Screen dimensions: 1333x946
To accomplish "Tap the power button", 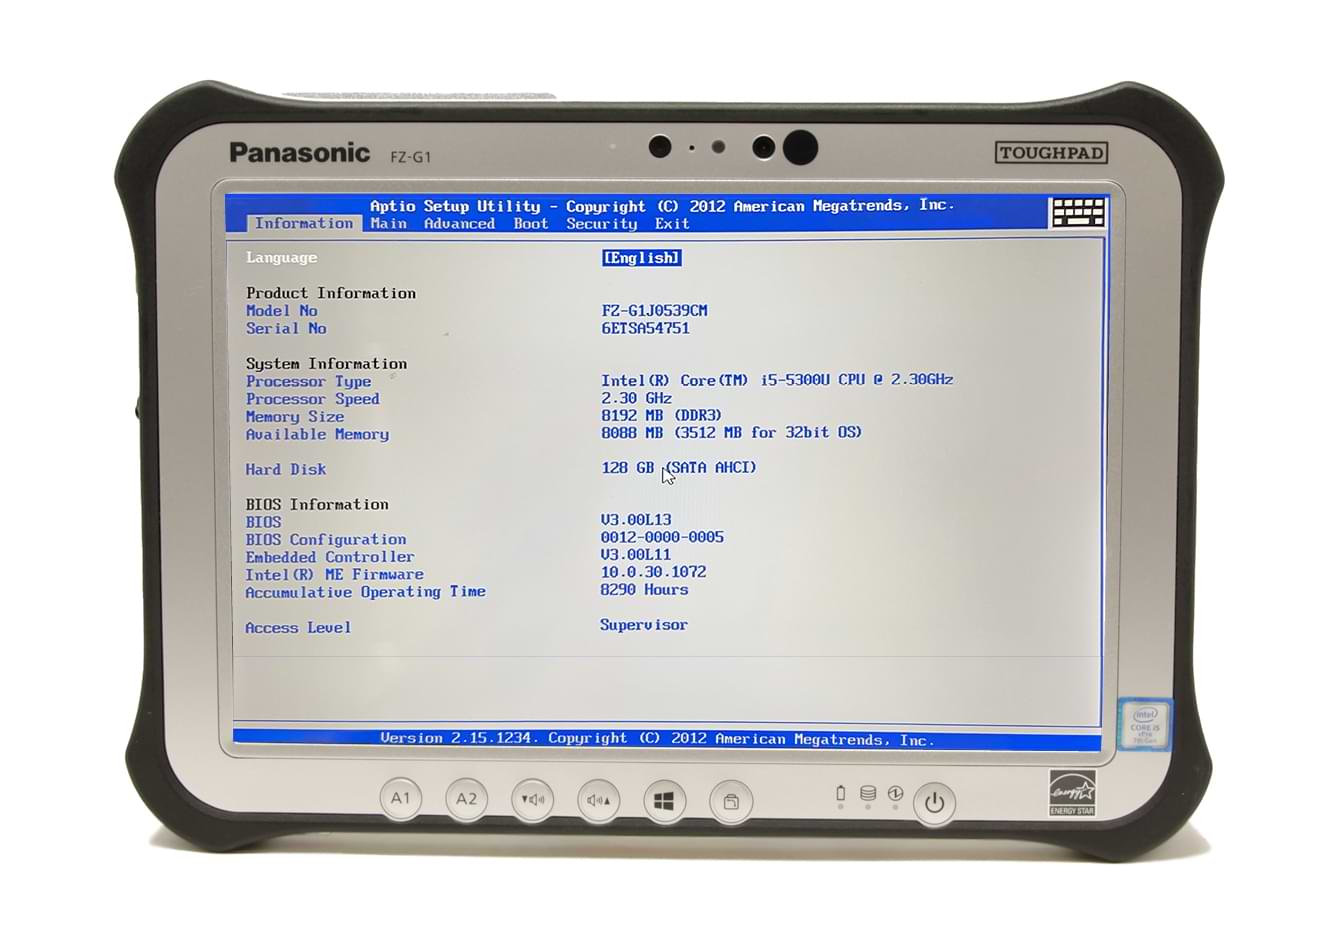I will point(934,803).
